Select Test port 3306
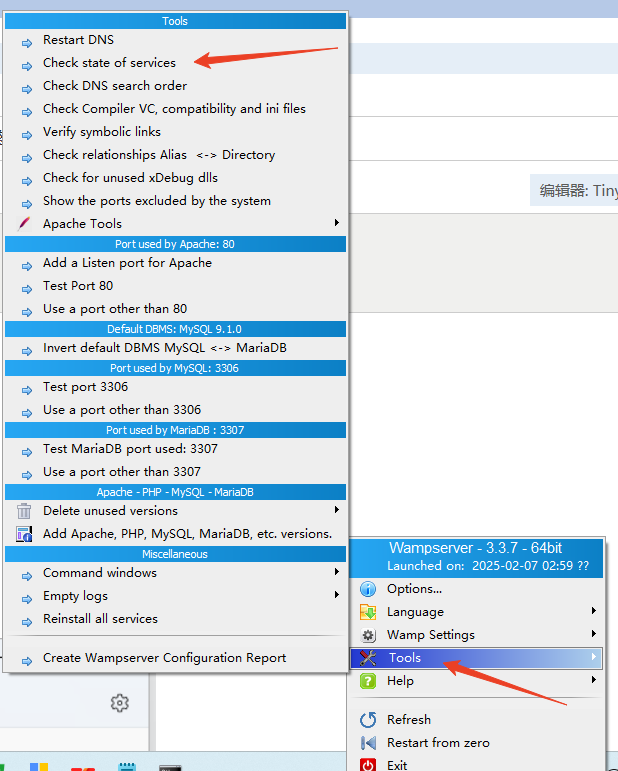This screenshot has height=771, width=618. tap(176, 387)
